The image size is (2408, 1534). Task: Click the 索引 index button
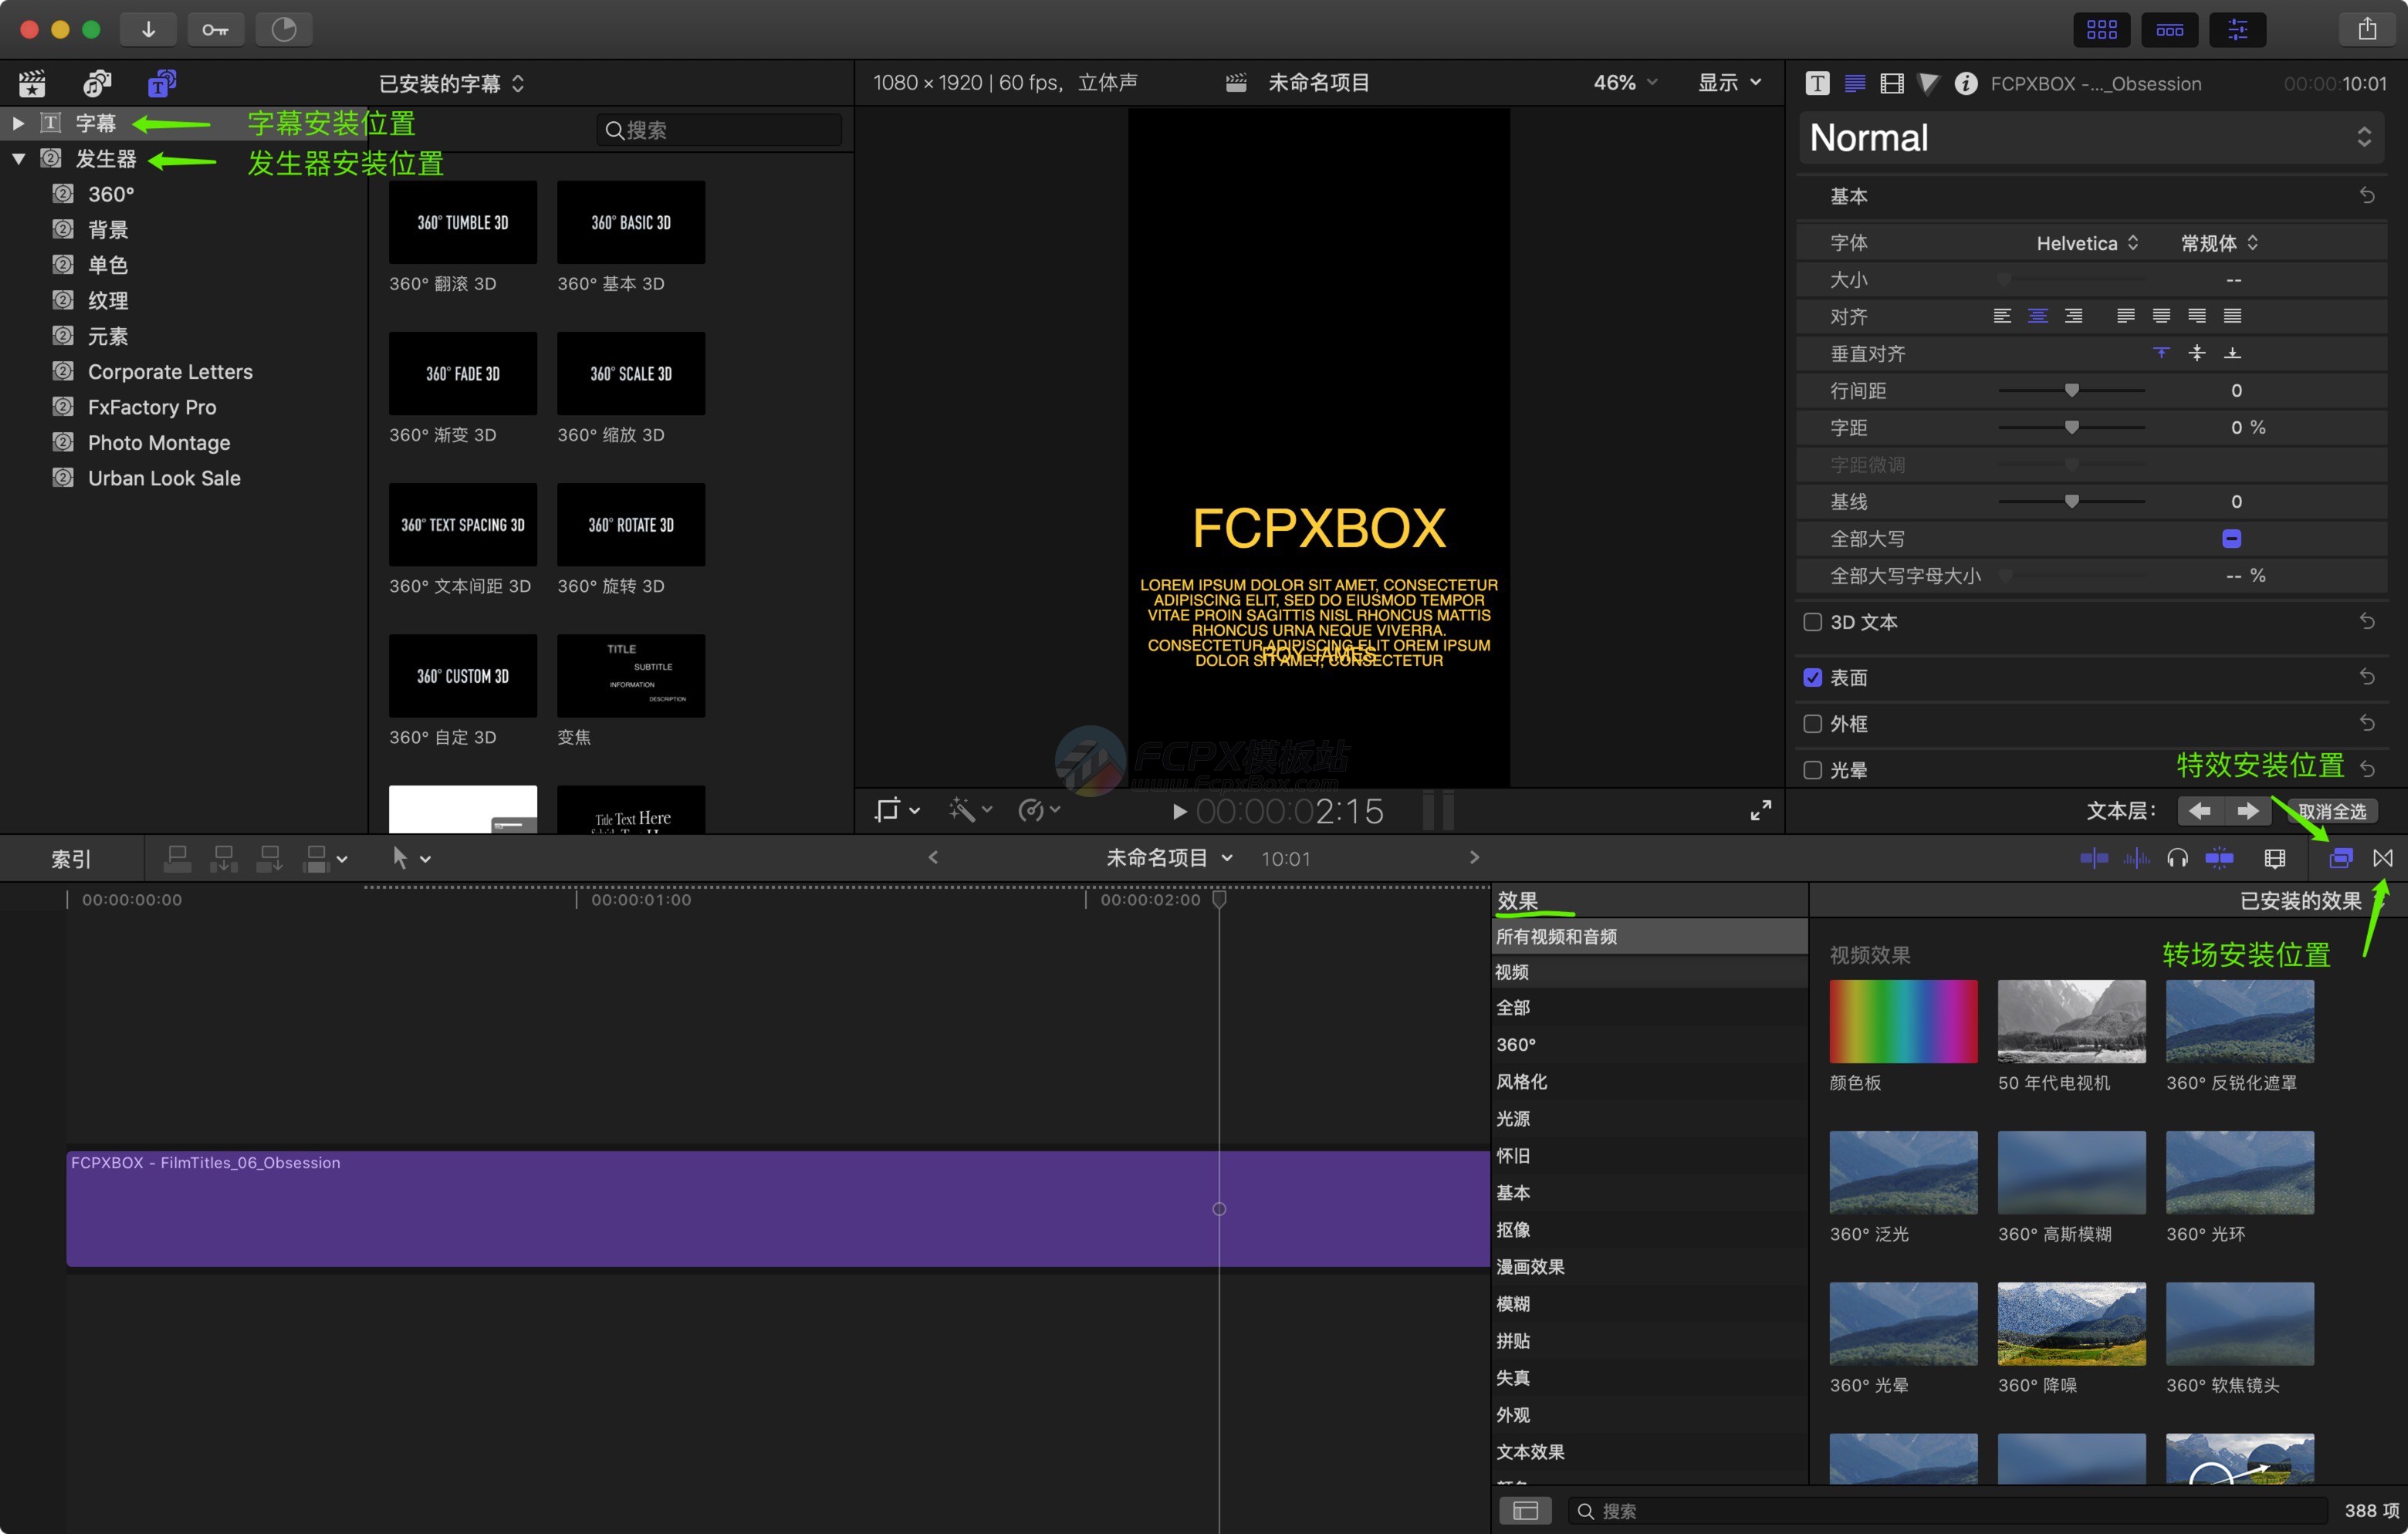coord(71,858)
